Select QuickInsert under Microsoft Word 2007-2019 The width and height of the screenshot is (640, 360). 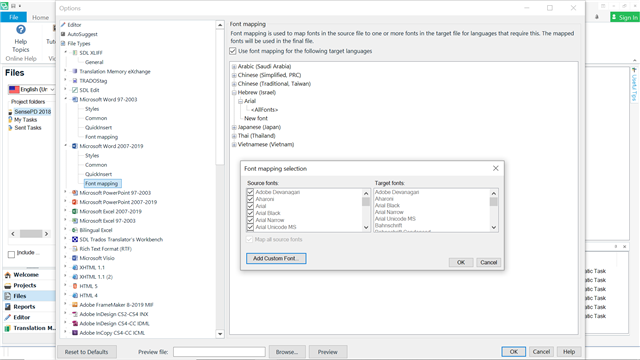(98, 174)
